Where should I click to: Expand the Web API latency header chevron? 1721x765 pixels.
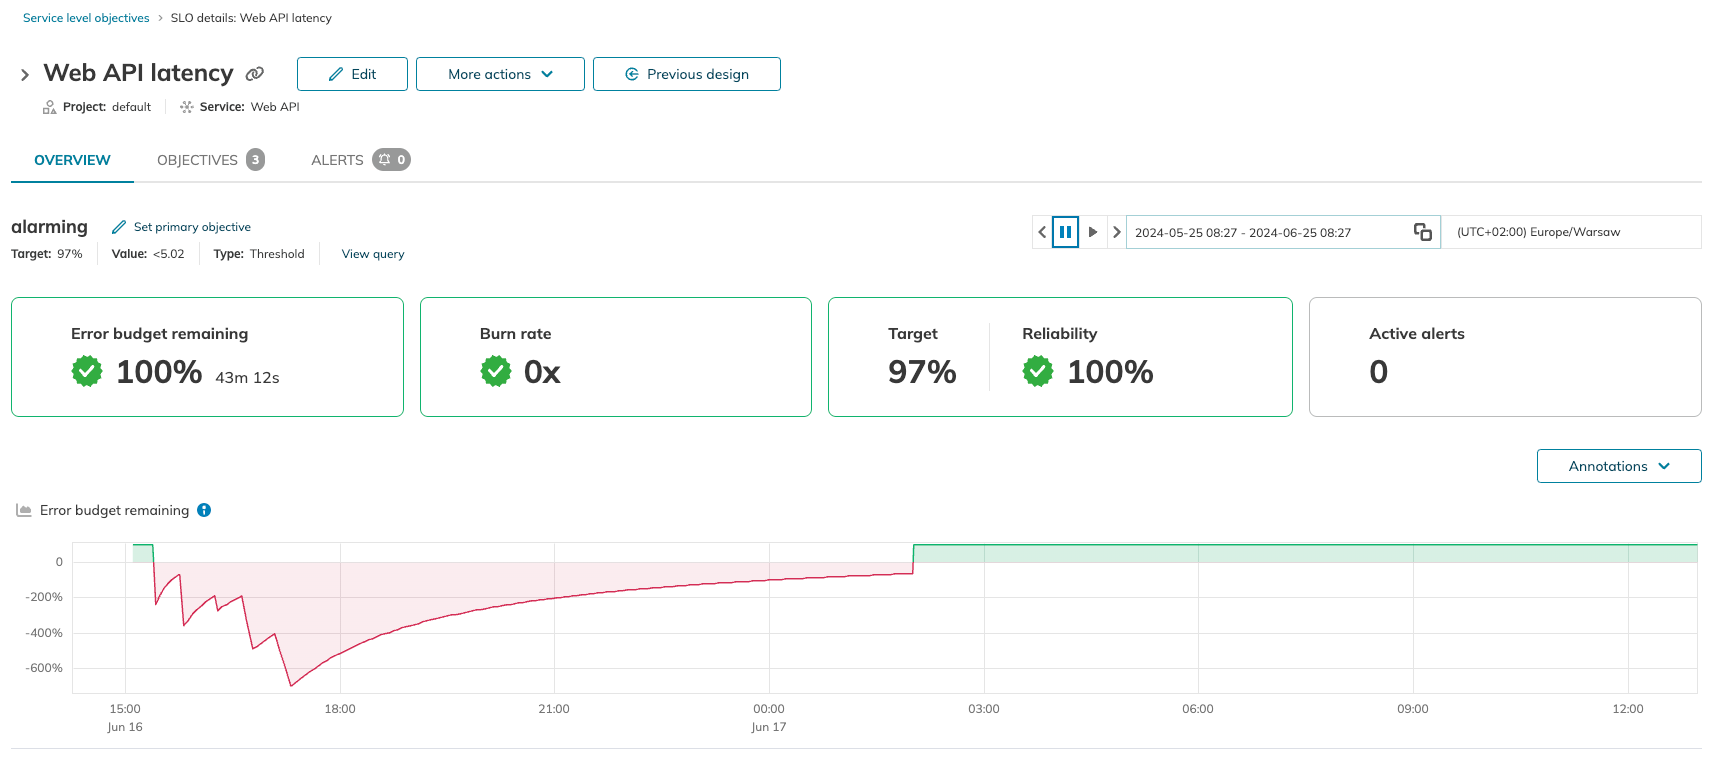(x=25, y=75)
